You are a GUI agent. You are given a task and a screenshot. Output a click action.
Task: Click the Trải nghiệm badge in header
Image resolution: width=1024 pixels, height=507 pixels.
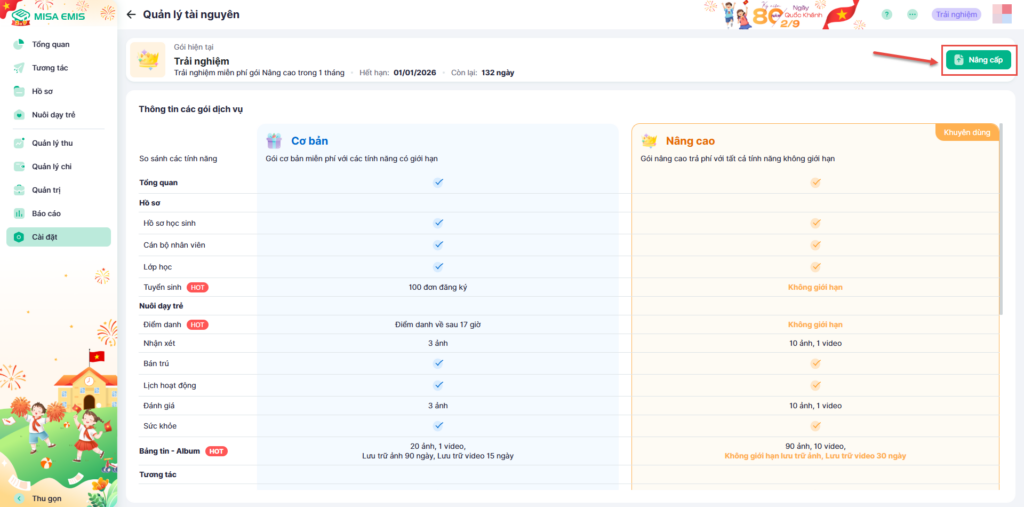tap(956, 14)
